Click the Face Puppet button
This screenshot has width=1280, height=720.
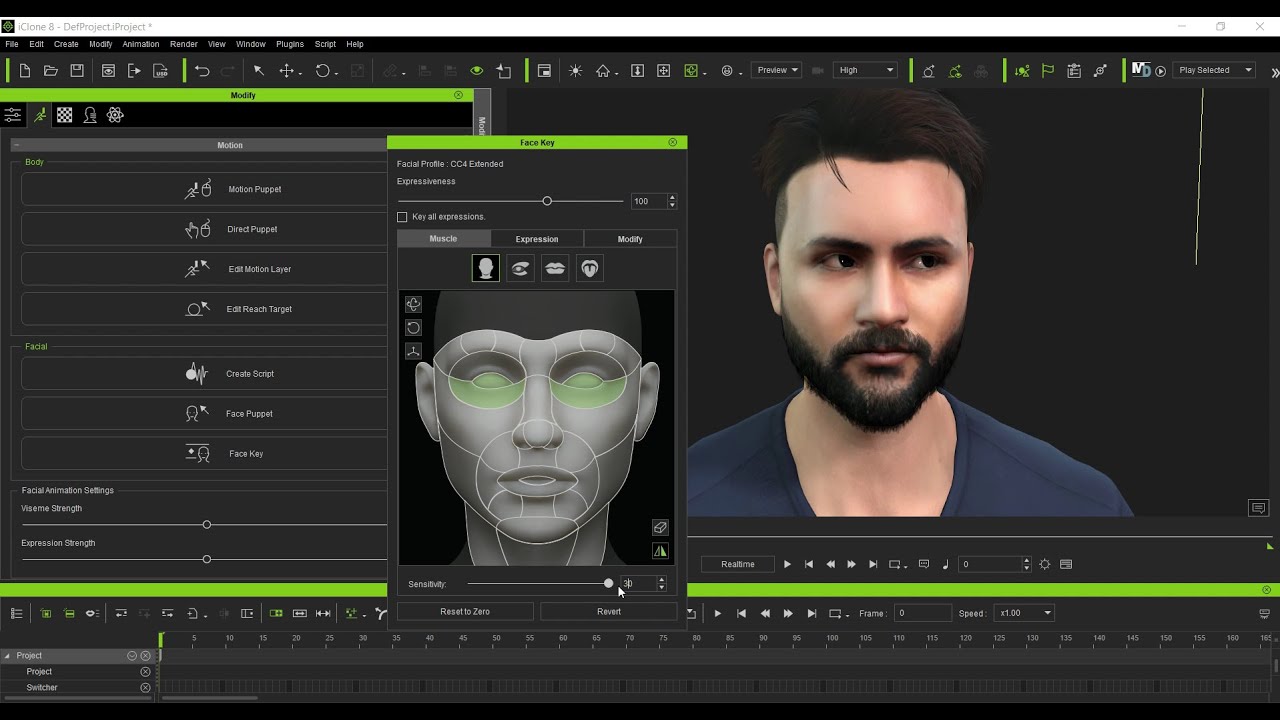pyautogui.click(x=204, y=413)
